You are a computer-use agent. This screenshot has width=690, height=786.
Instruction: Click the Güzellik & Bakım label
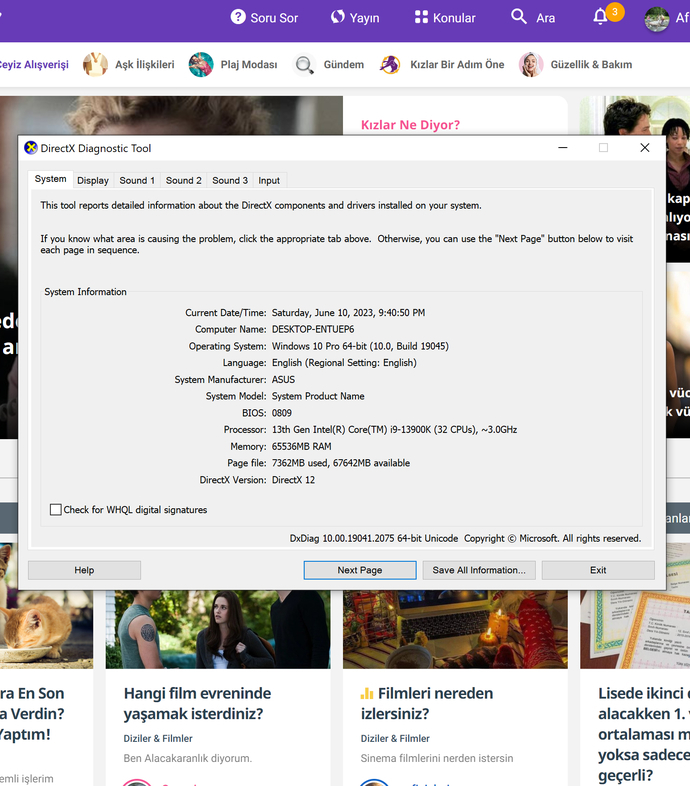point(592,65)
